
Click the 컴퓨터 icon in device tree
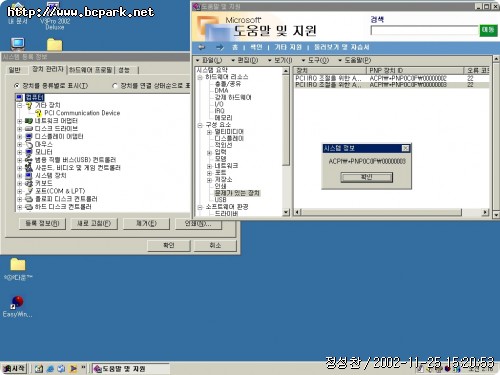point(20,97)
